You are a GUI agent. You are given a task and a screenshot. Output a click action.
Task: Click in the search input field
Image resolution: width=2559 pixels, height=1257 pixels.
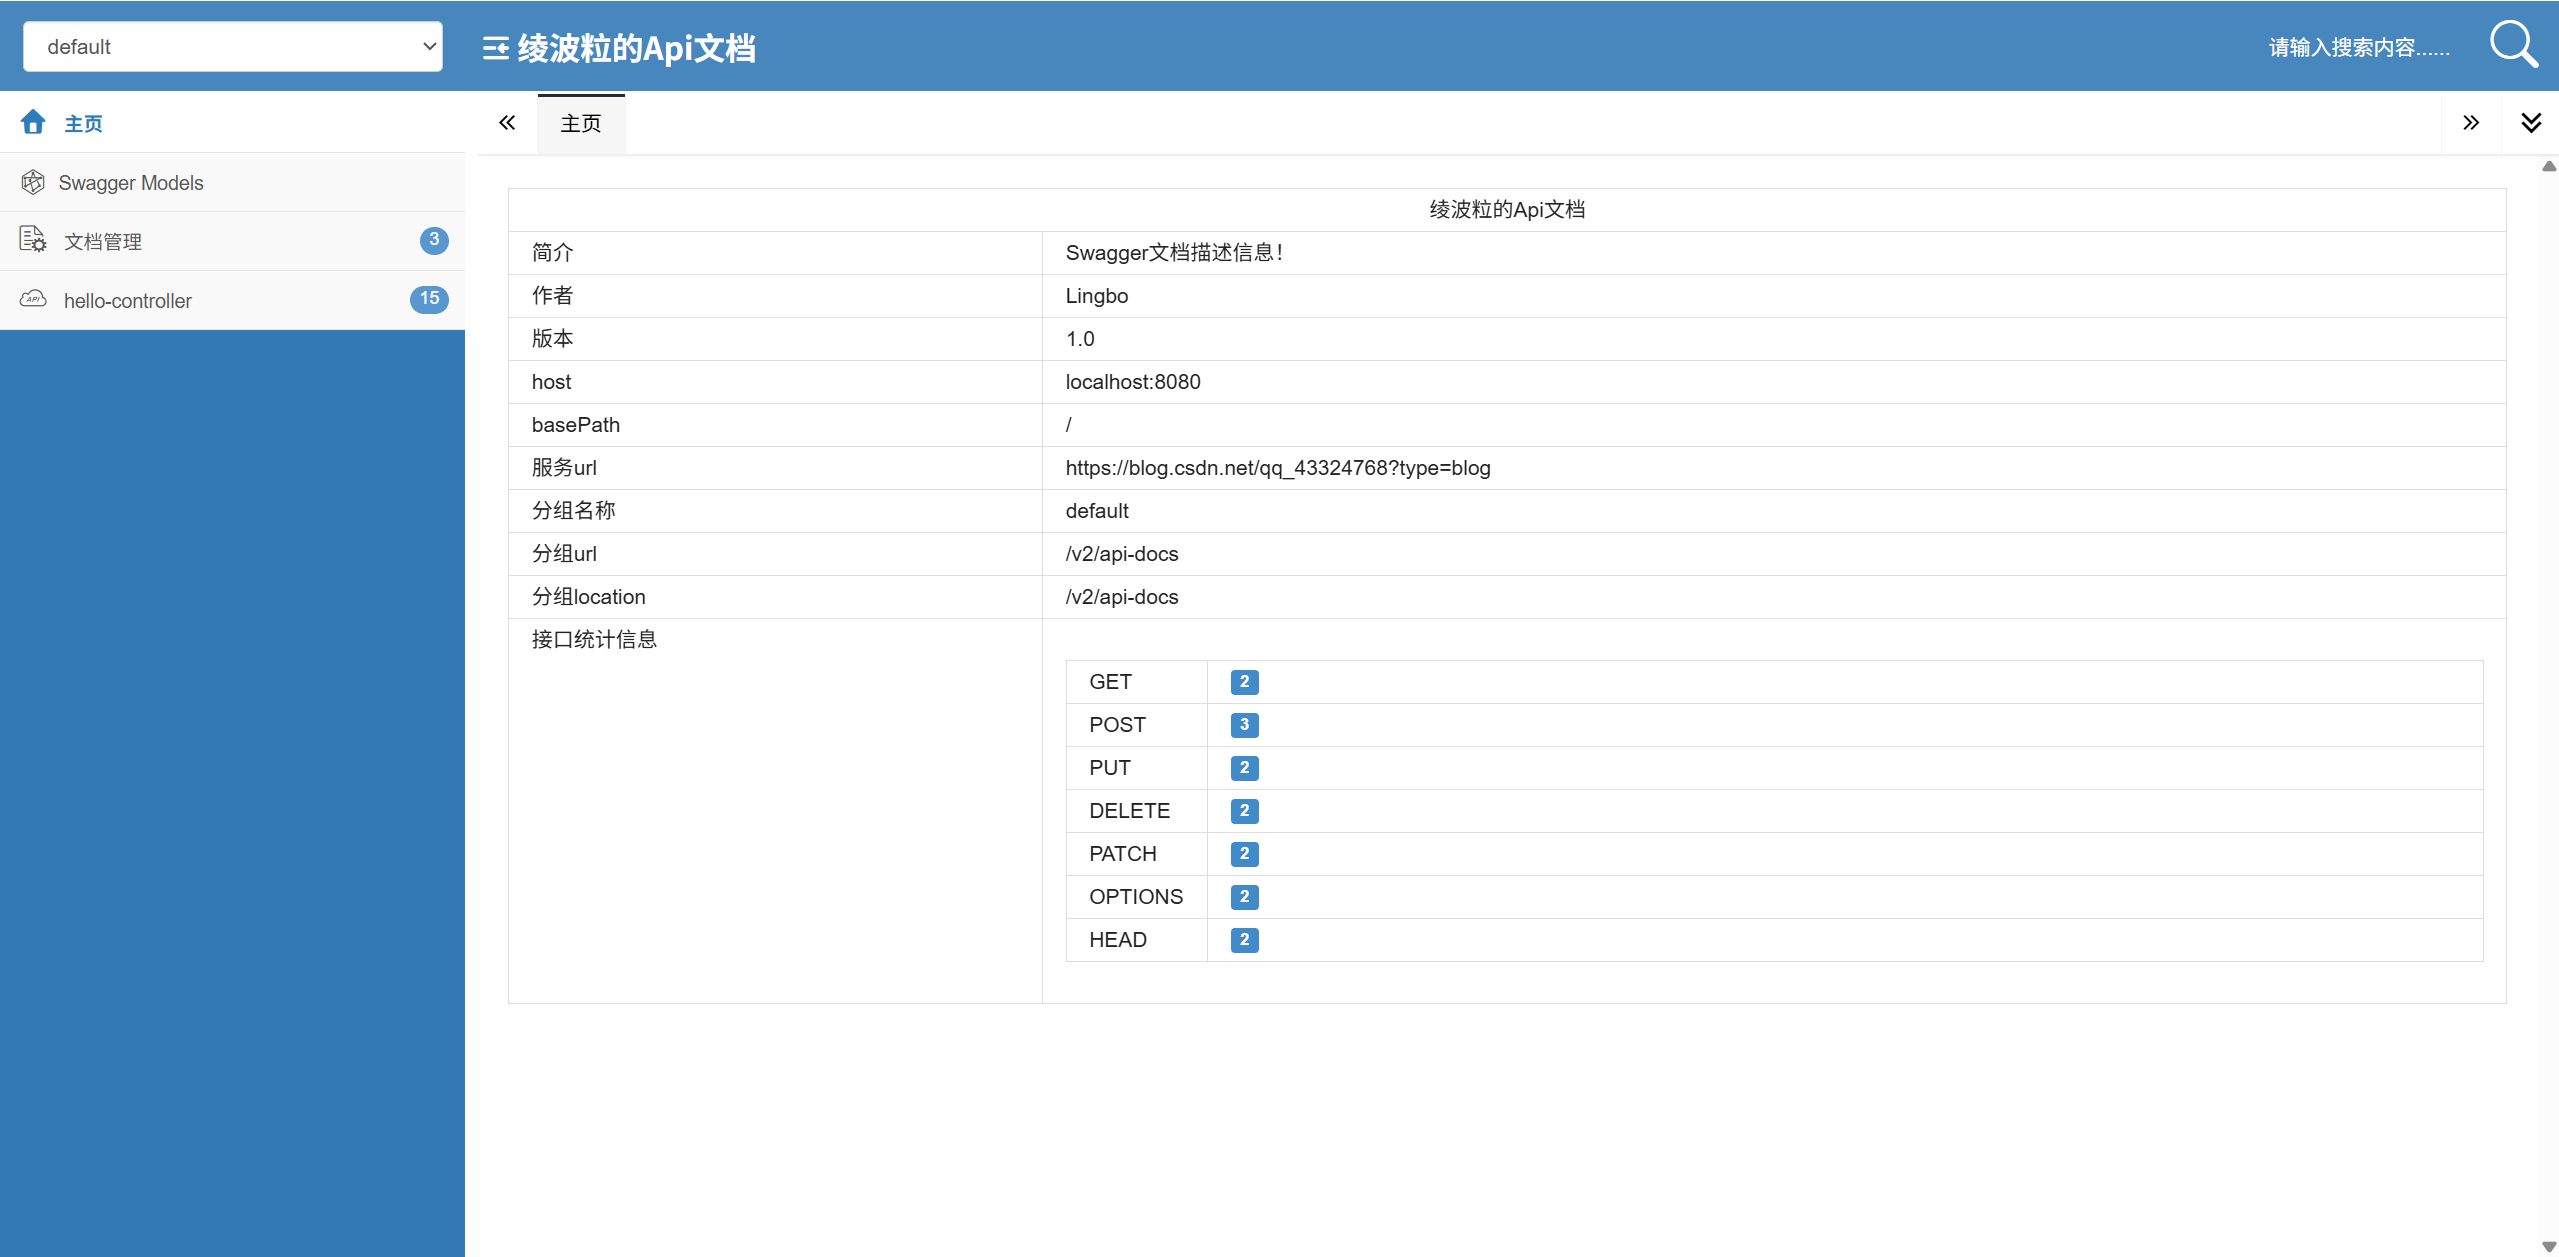click(x=2358, y=47)
